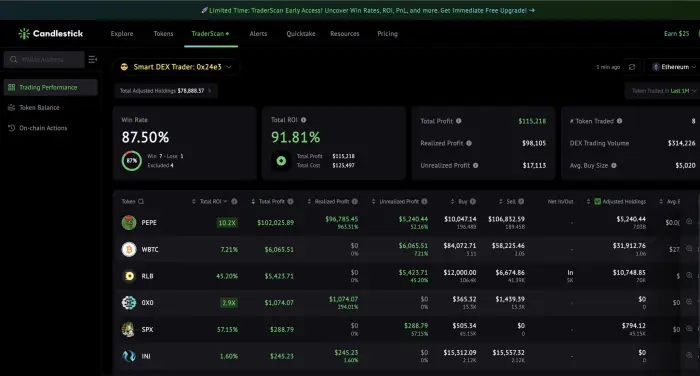
Task: Click the 10.2X ROI badge for PEPE
Action: pyautogui.click(x=227, y=223)
